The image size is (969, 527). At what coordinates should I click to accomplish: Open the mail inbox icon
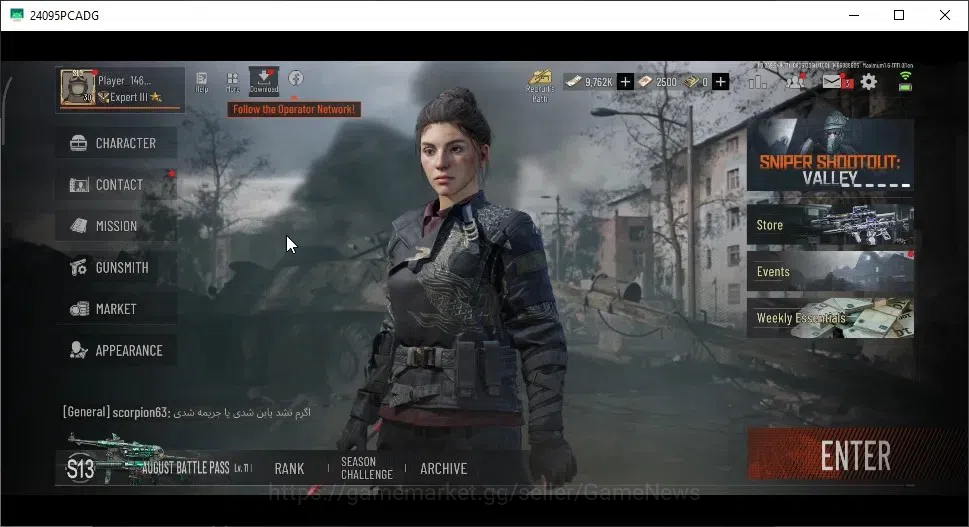click(832, 82)
